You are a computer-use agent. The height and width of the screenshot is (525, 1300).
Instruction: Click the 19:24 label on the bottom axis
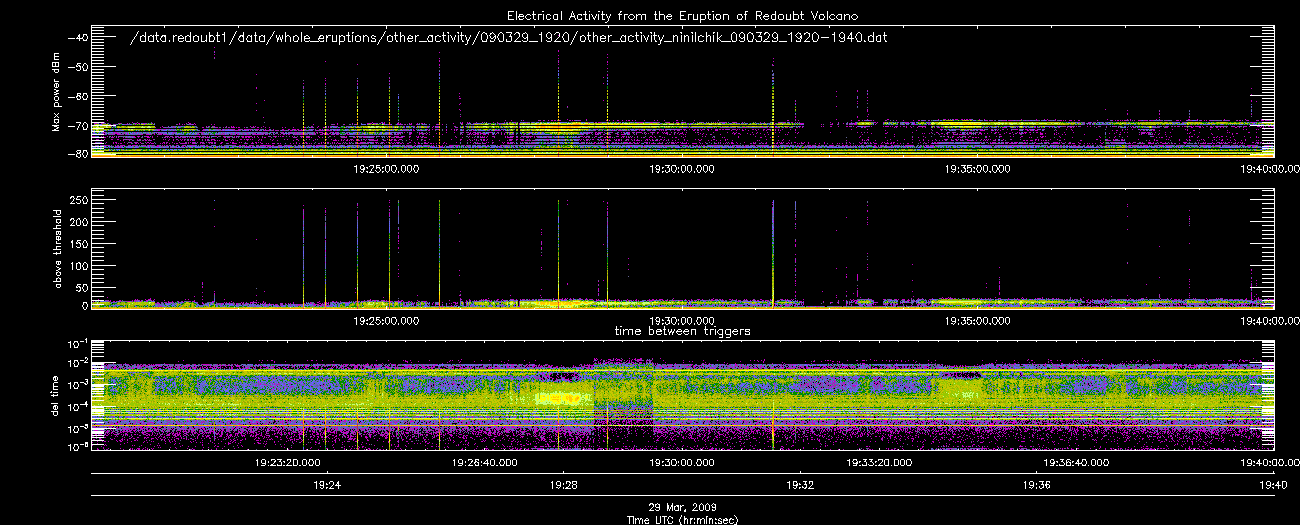327,485
